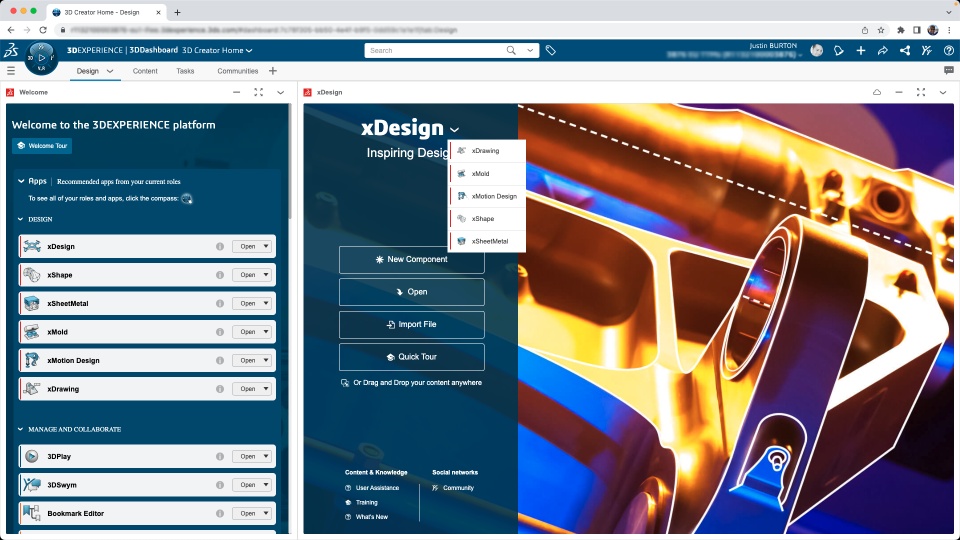Switch to the Content tab
The height and width of the screenshot is (540, 960).
(x=145, y=71)
